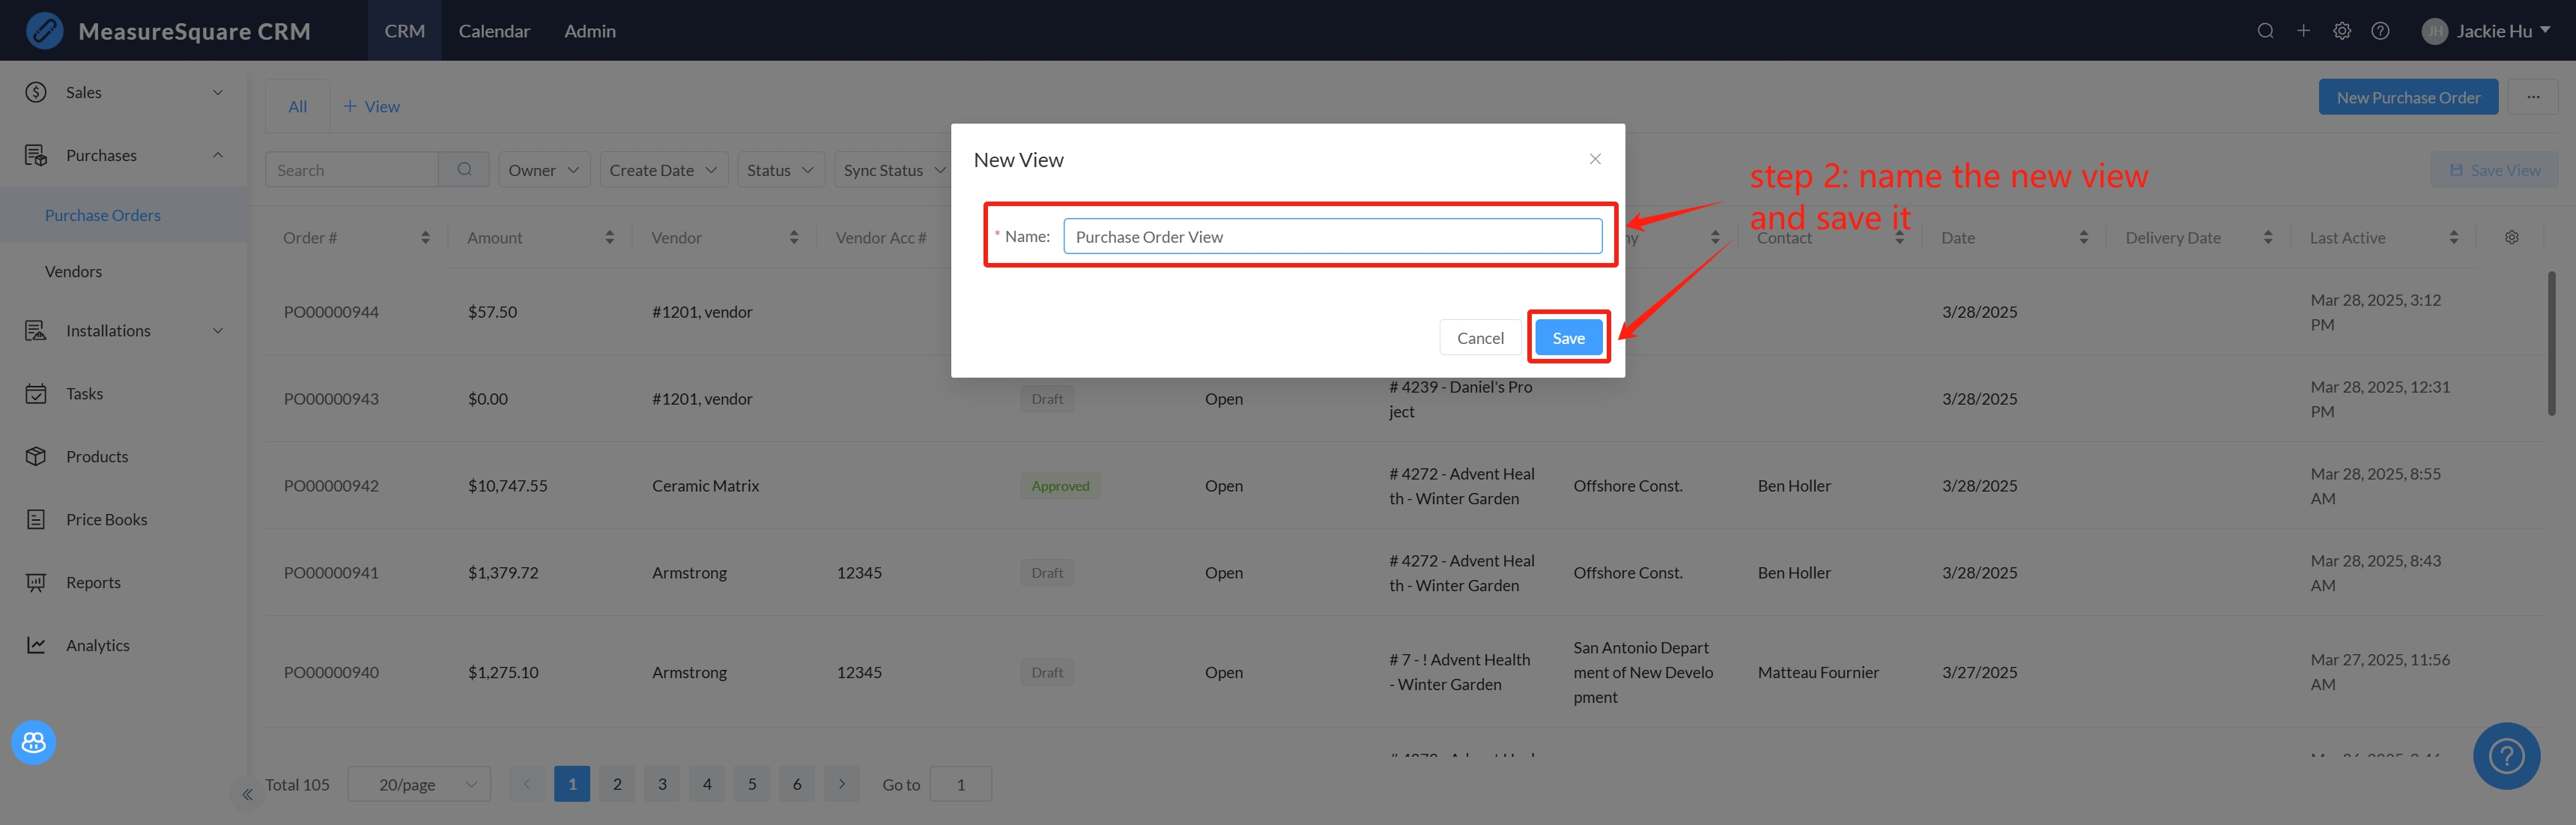Switch to the Calendar top tab

494,31
